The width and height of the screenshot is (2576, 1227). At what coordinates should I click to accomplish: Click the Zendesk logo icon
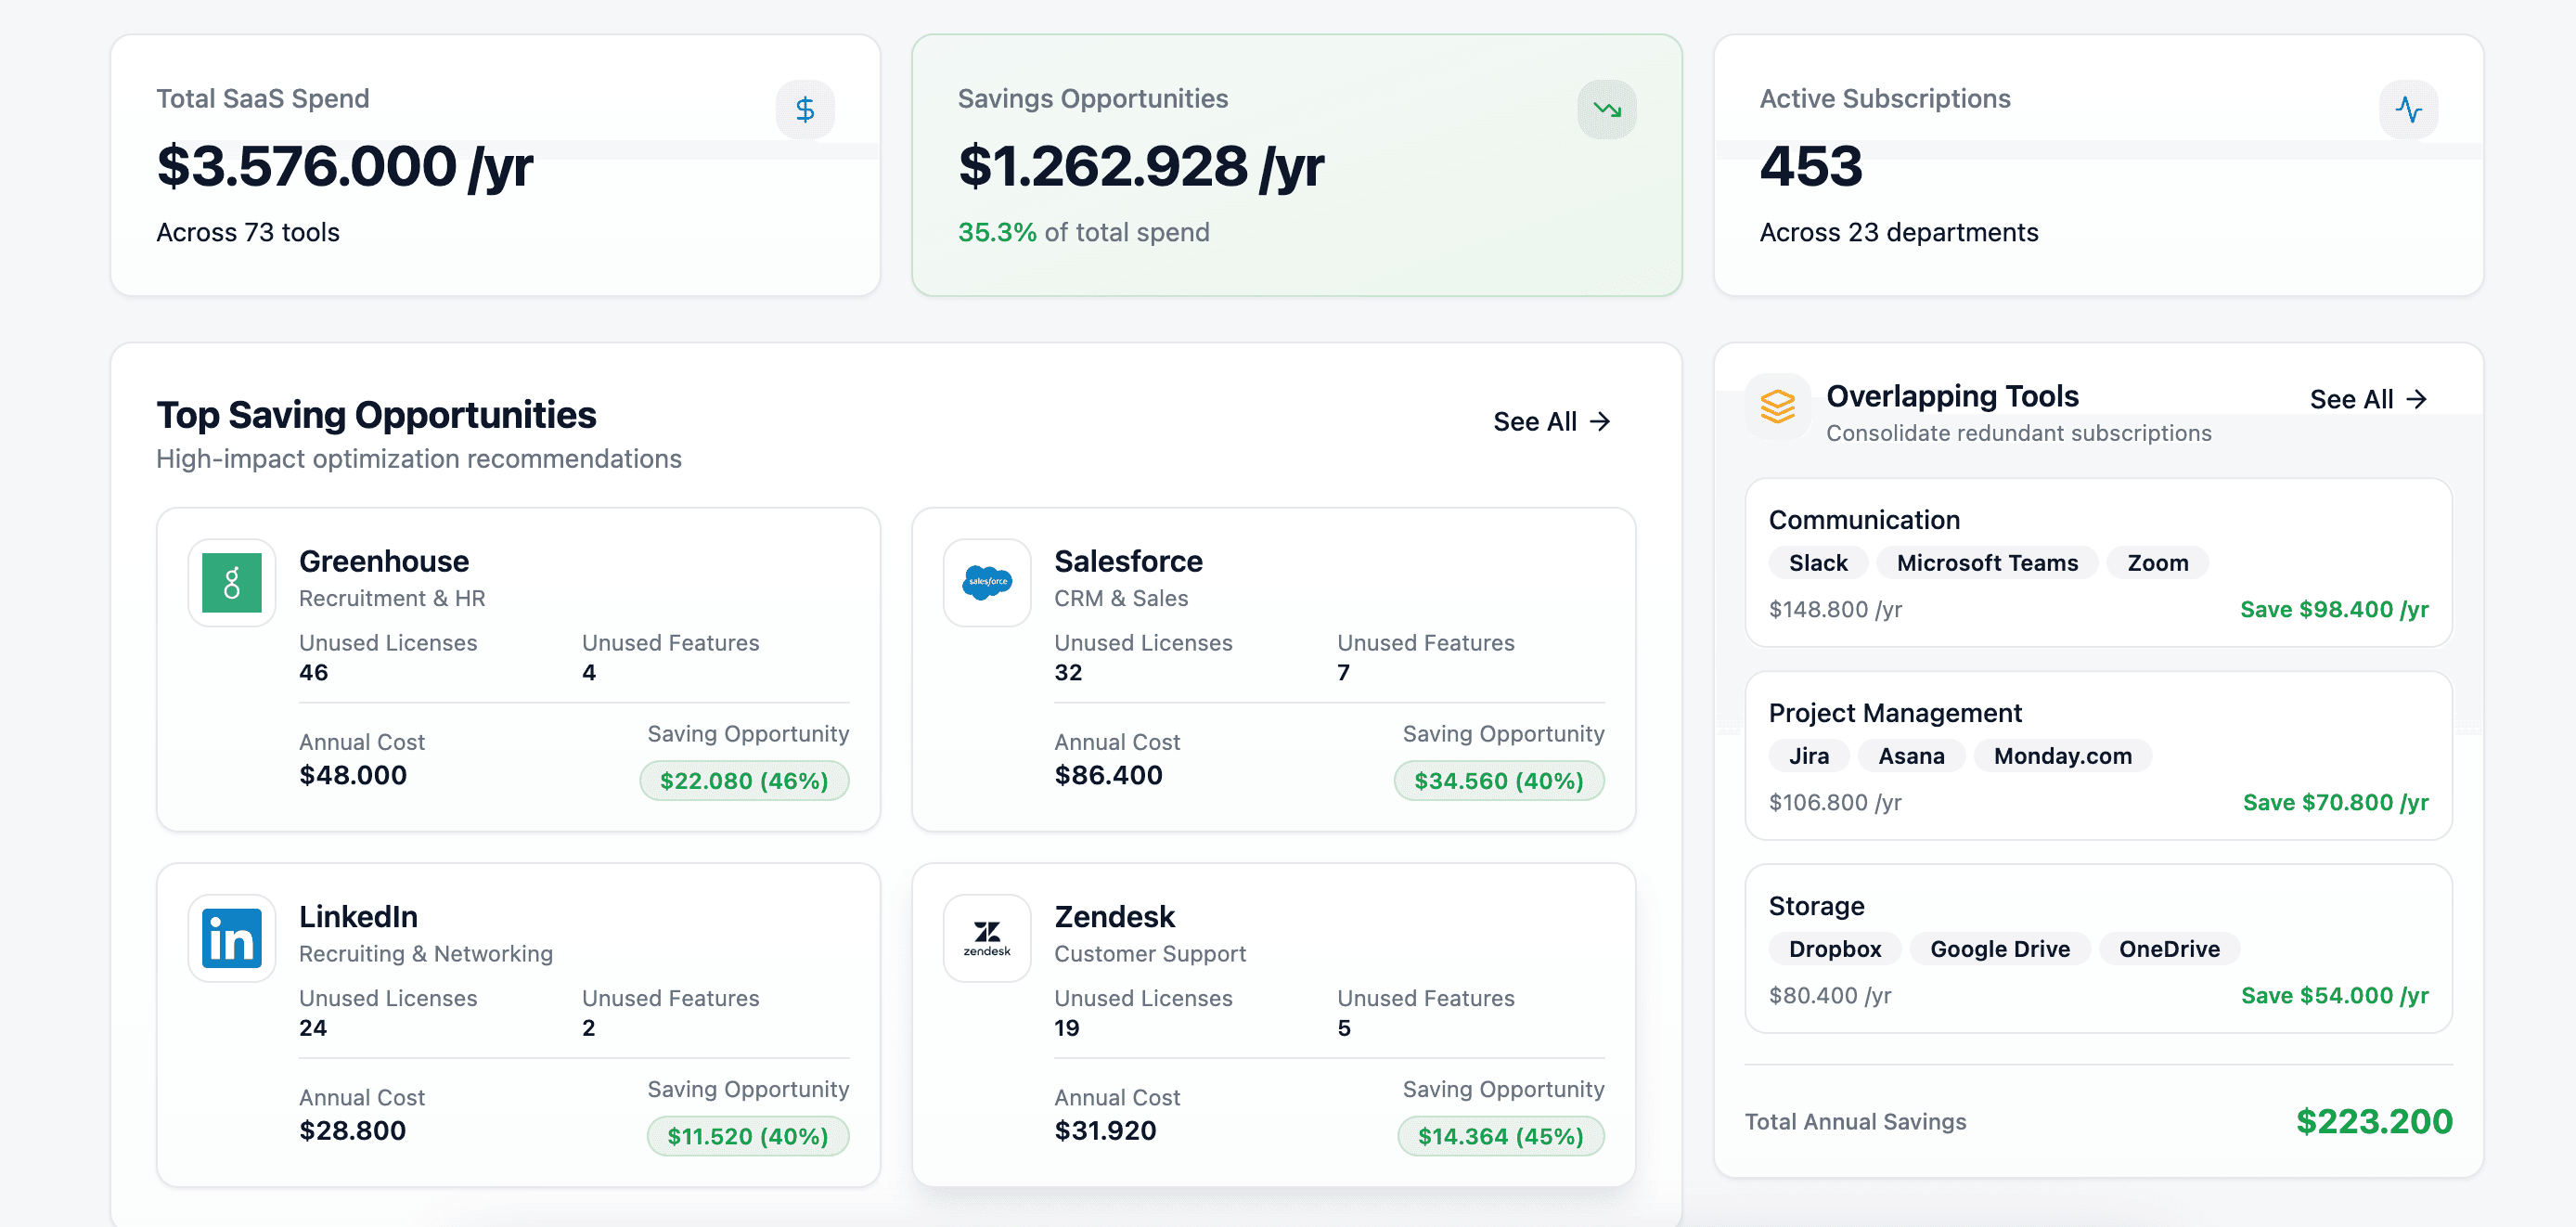(986, 938)
